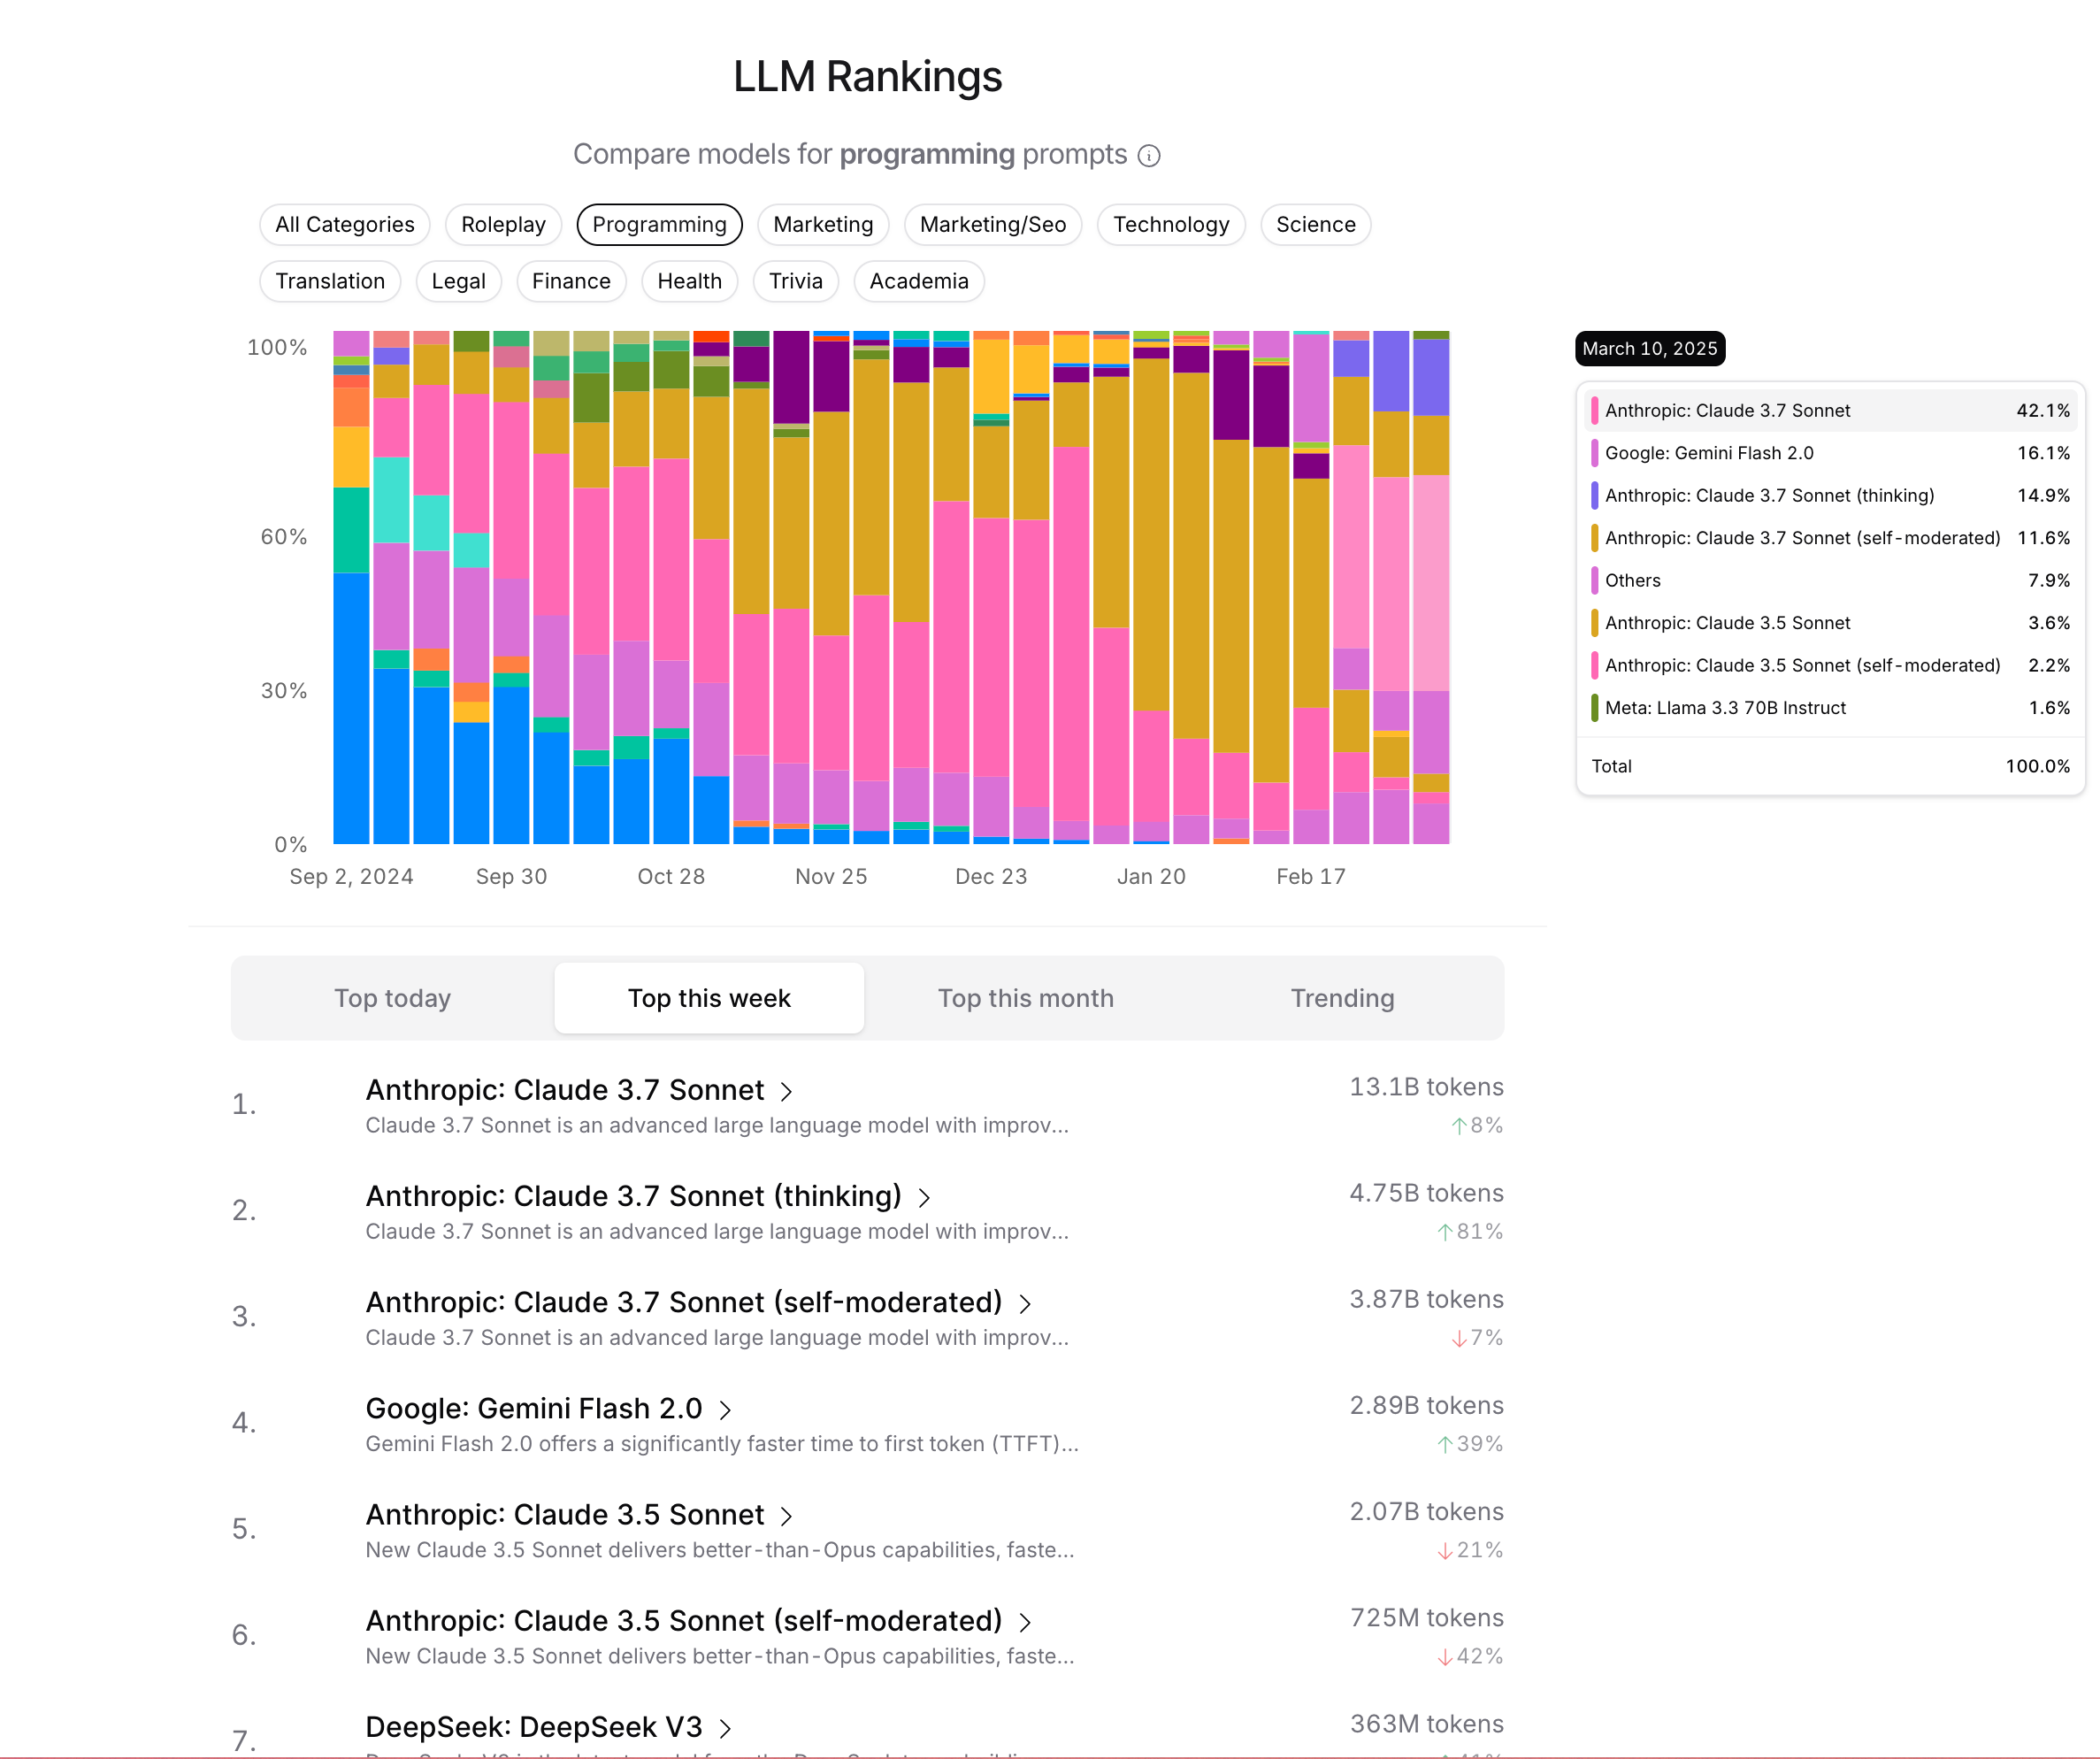Image resolution: width=2100 pixels, height=1759 pixels.
Task: Open the Google: Gemini Flash 2.0 ranking link
Action: pos(534,1408)
